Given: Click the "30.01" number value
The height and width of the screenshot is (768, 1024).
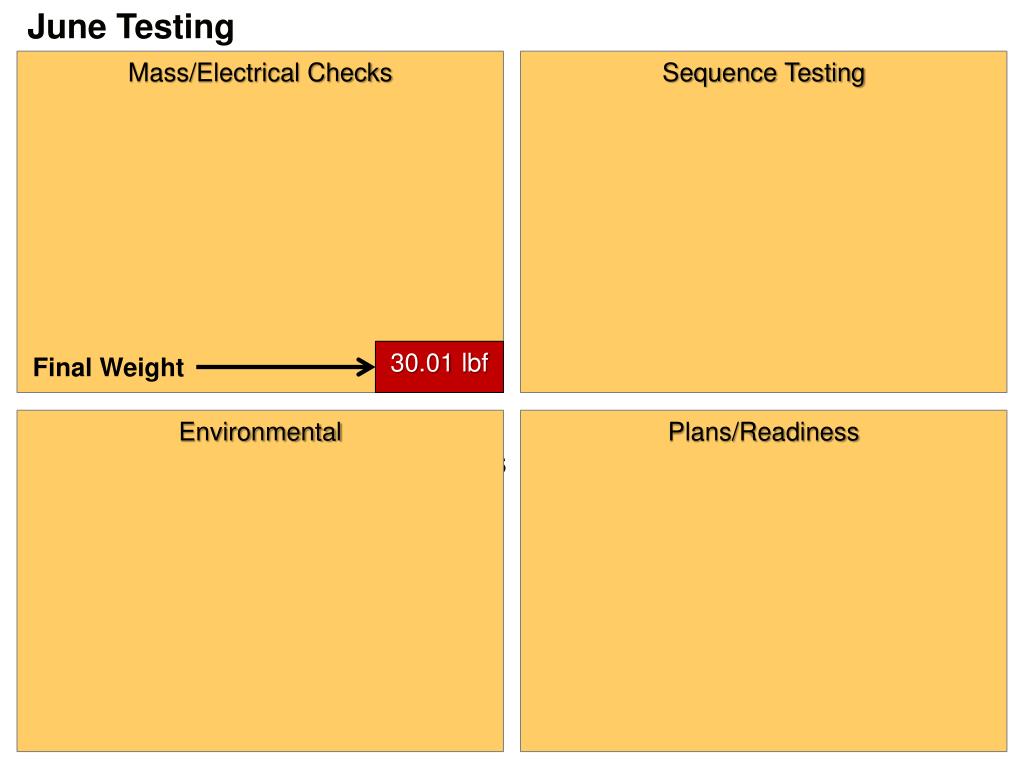Looking at the screenshot, I should click(422, 363).
